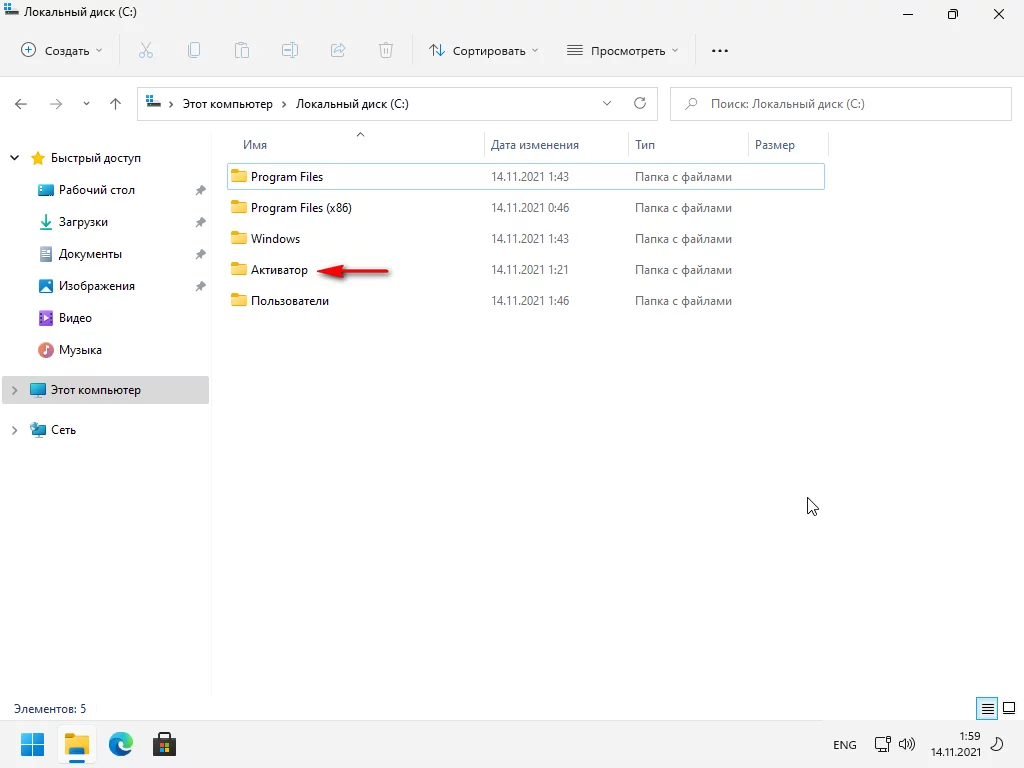Open the three-dots more options menu
Screen dimensions: 1024x768
click(720, 50)
